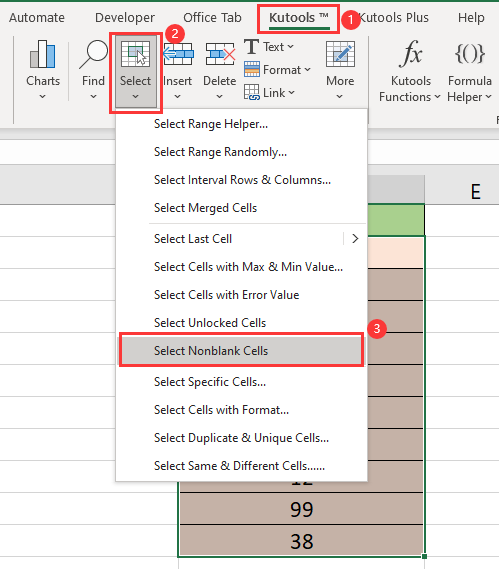Expand the Text dropdown

269,47
